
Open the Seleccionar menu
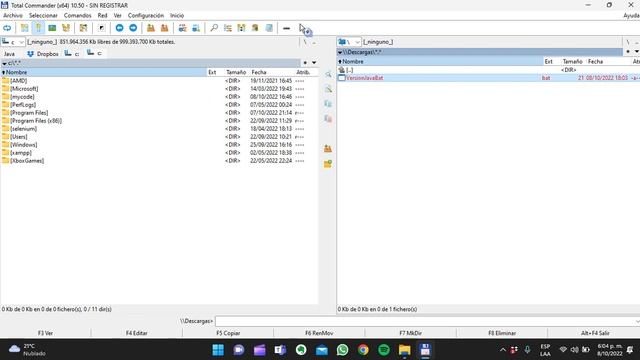43,16
